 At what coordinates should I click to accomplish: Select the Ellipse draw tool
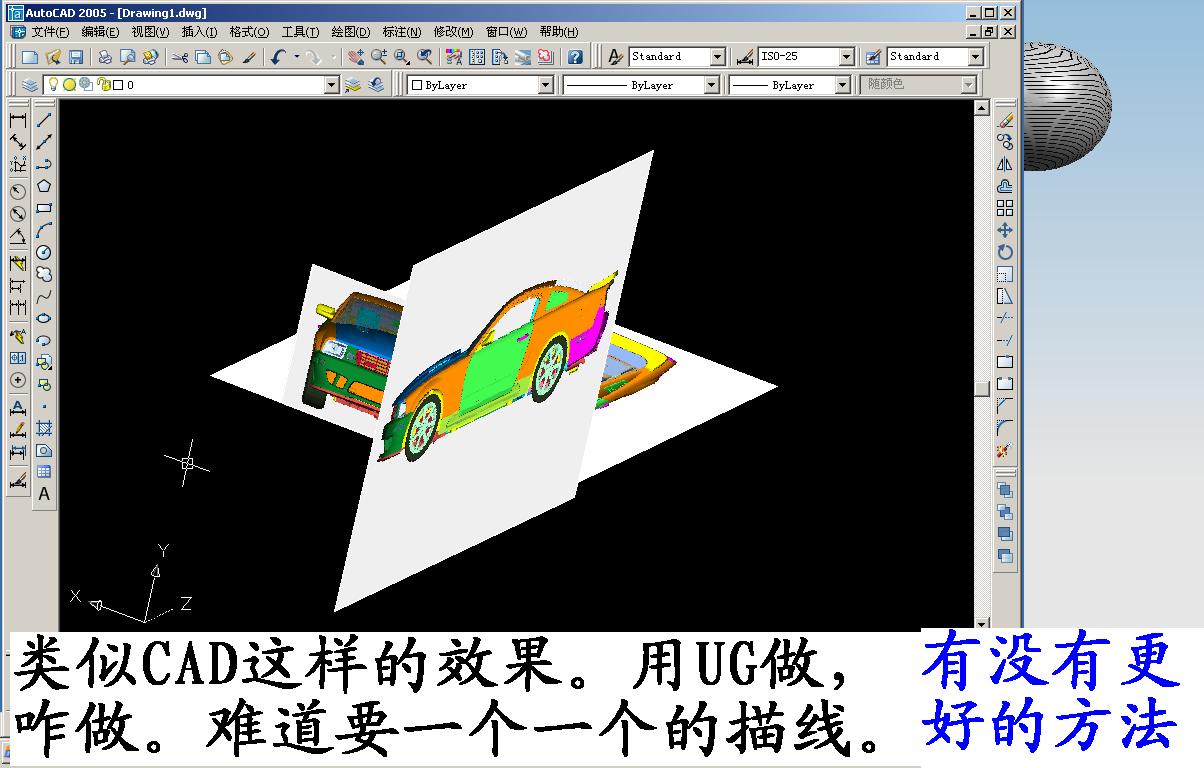(44, 318)
